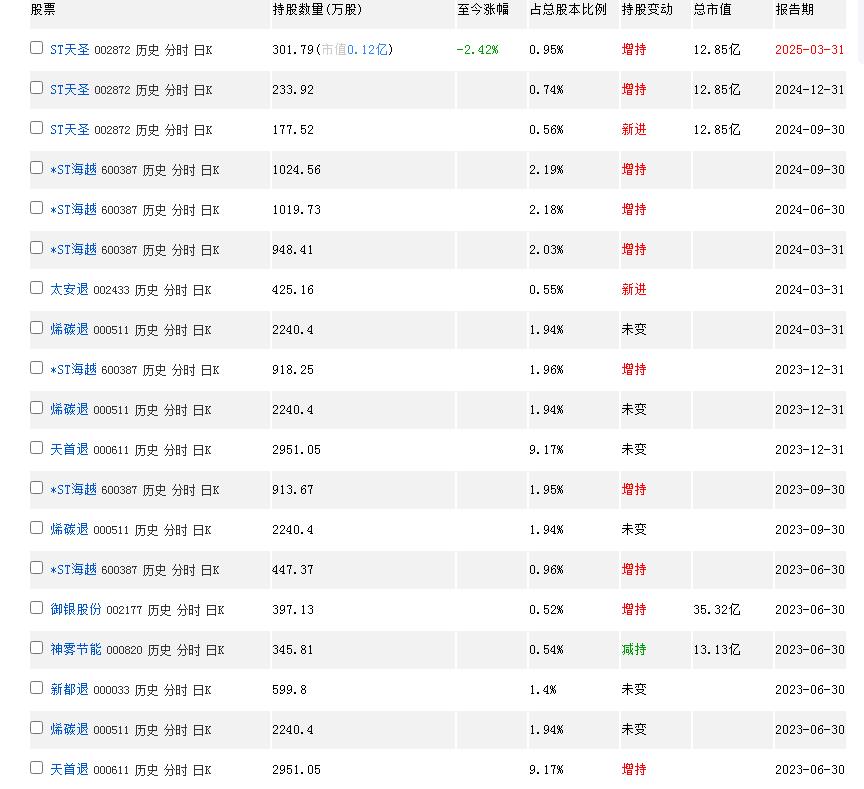
Task: Click 报告期 column header
Action: point(794,9)
